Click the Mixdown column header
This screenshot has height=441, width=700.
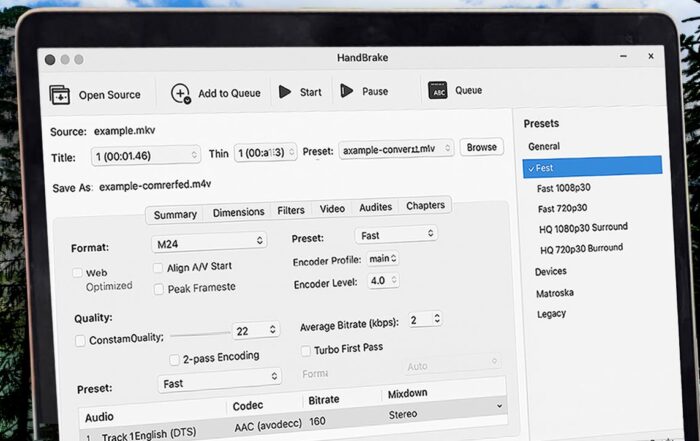[407, 394]
